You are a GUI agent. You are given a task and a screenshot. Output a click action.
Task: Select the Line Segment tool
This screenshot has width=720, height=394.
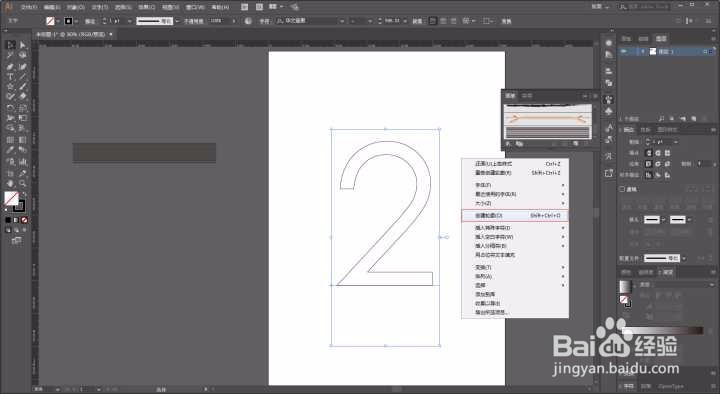(x=22, y=77)
